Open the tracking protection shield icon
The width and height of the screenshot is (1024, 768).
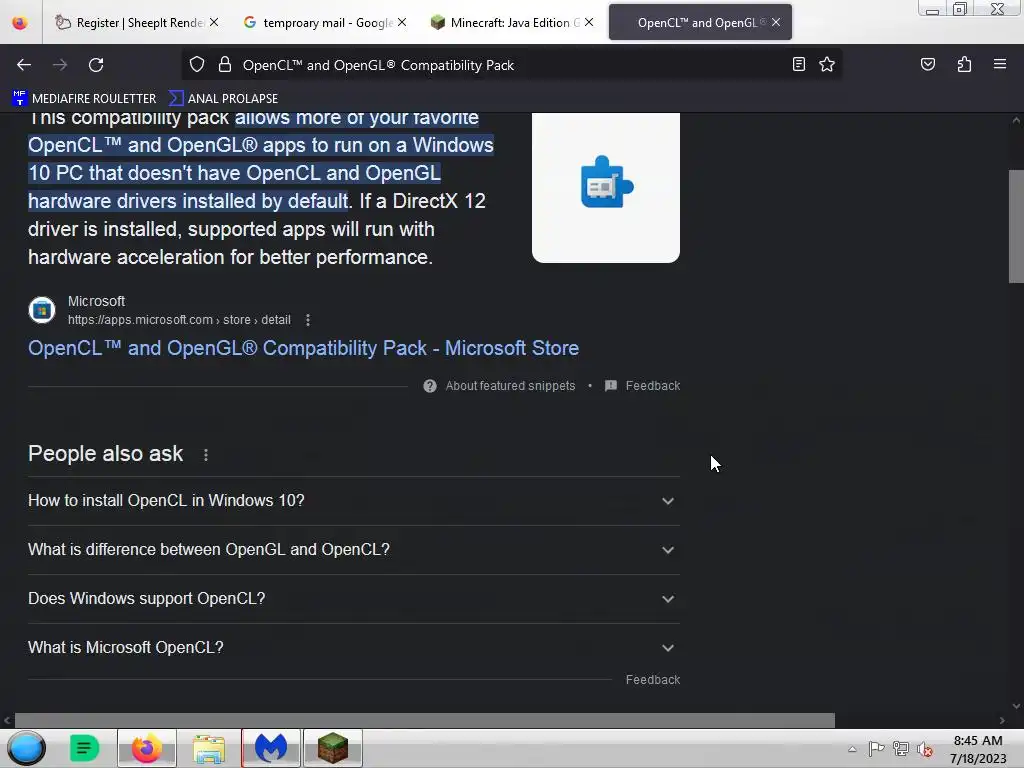(x=197, y=65)
